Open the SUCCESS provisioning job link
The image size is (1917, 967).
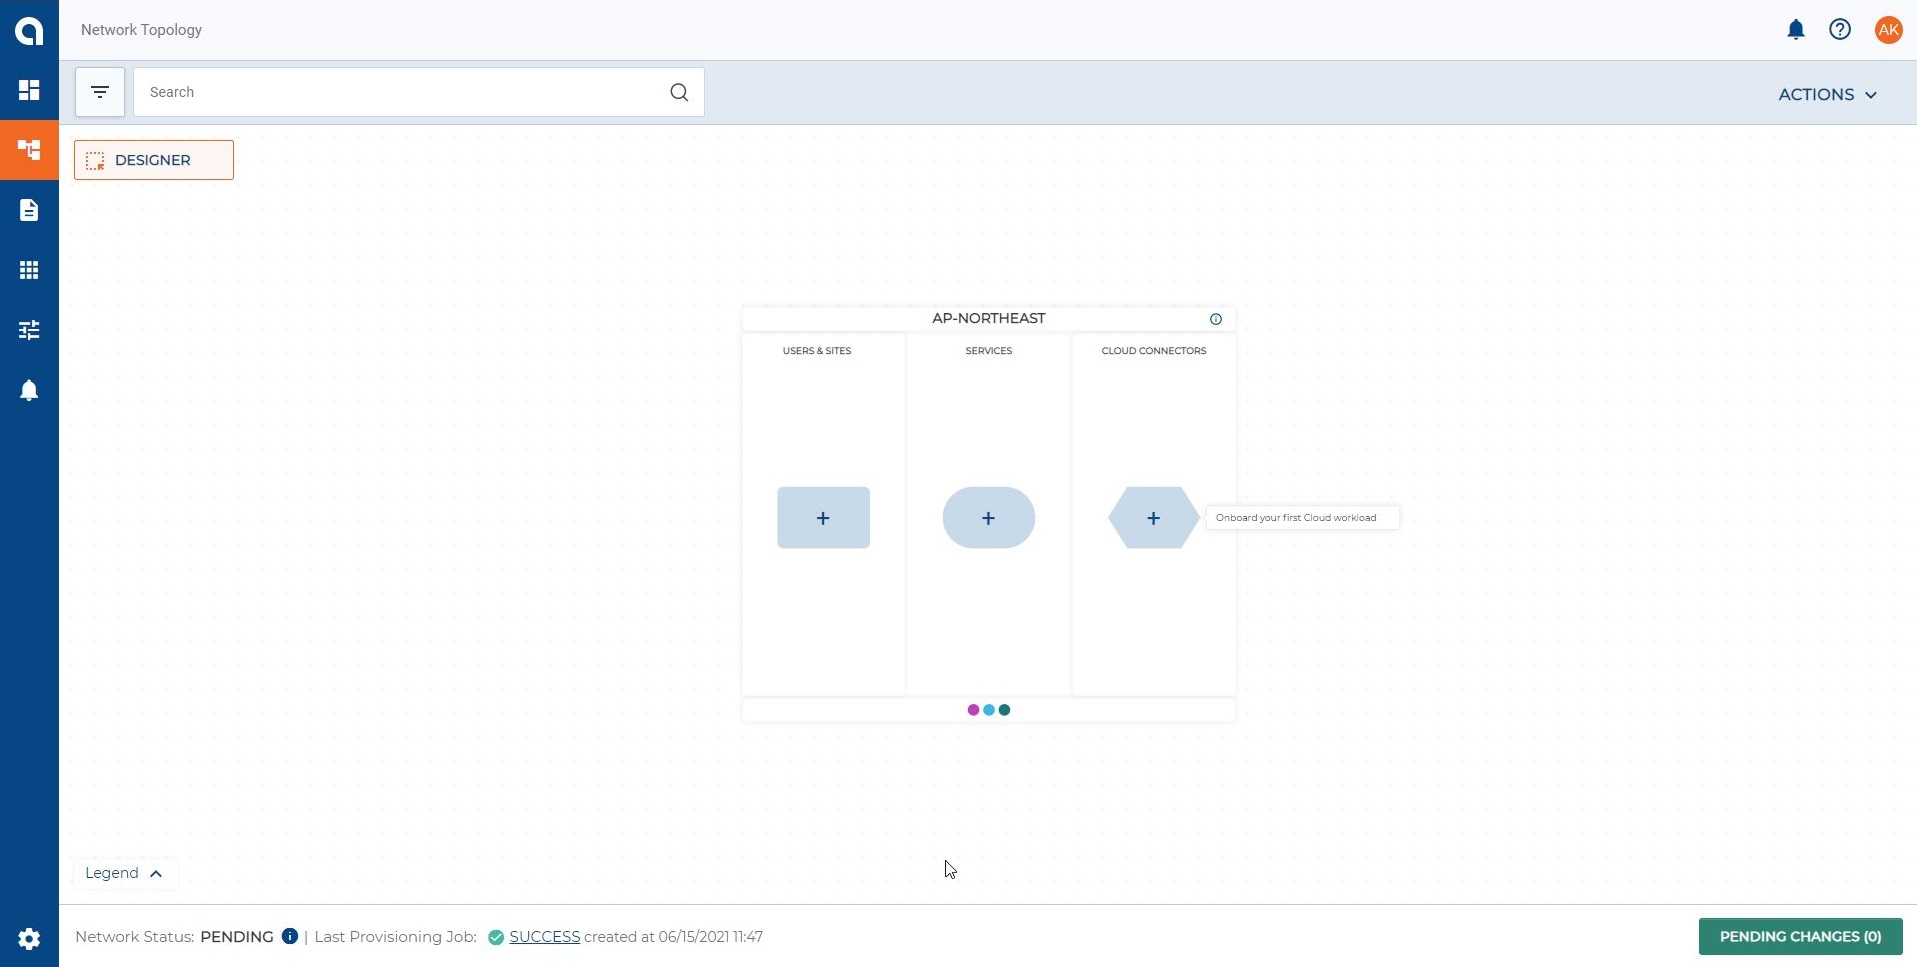pos(544,937)
